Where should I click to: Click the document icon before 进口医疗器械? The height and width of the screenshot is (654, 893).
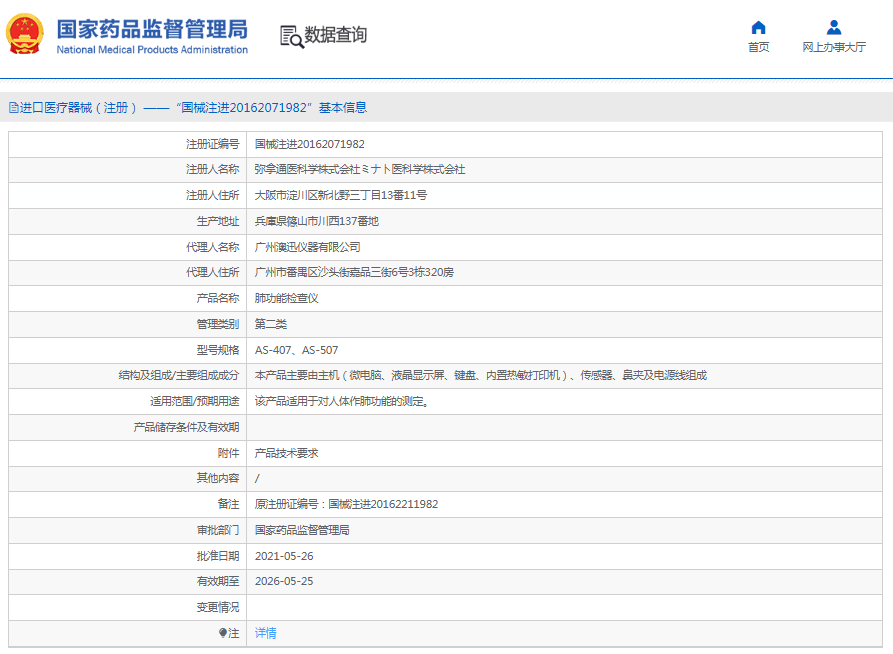(13, 108)
